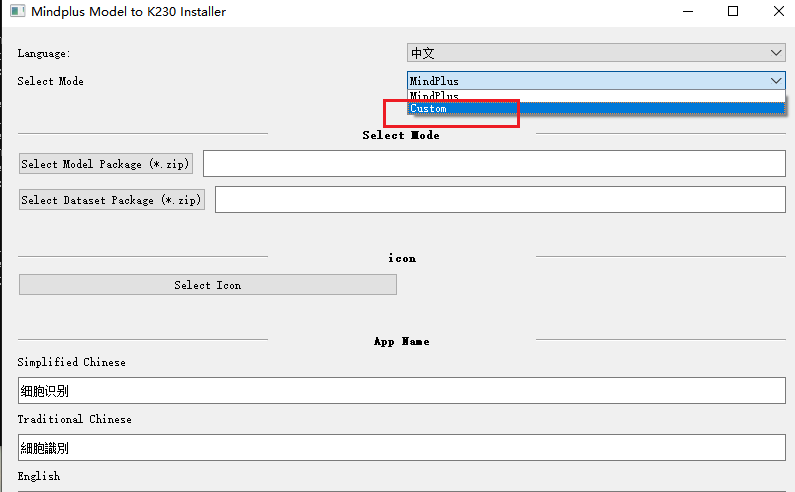Image resolution: width=795 pixels, height=492 pixels.
Task: Click the "Select Mode" label on the left
Action: (51, 81)
